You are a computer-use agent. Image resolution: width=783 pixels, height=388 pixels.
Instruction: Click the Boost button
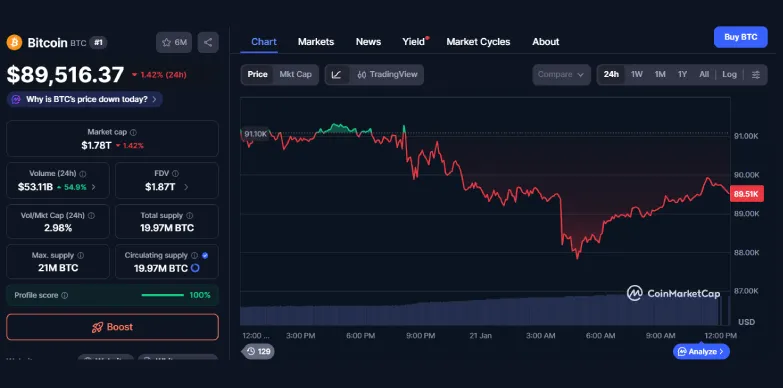point(112,327)
